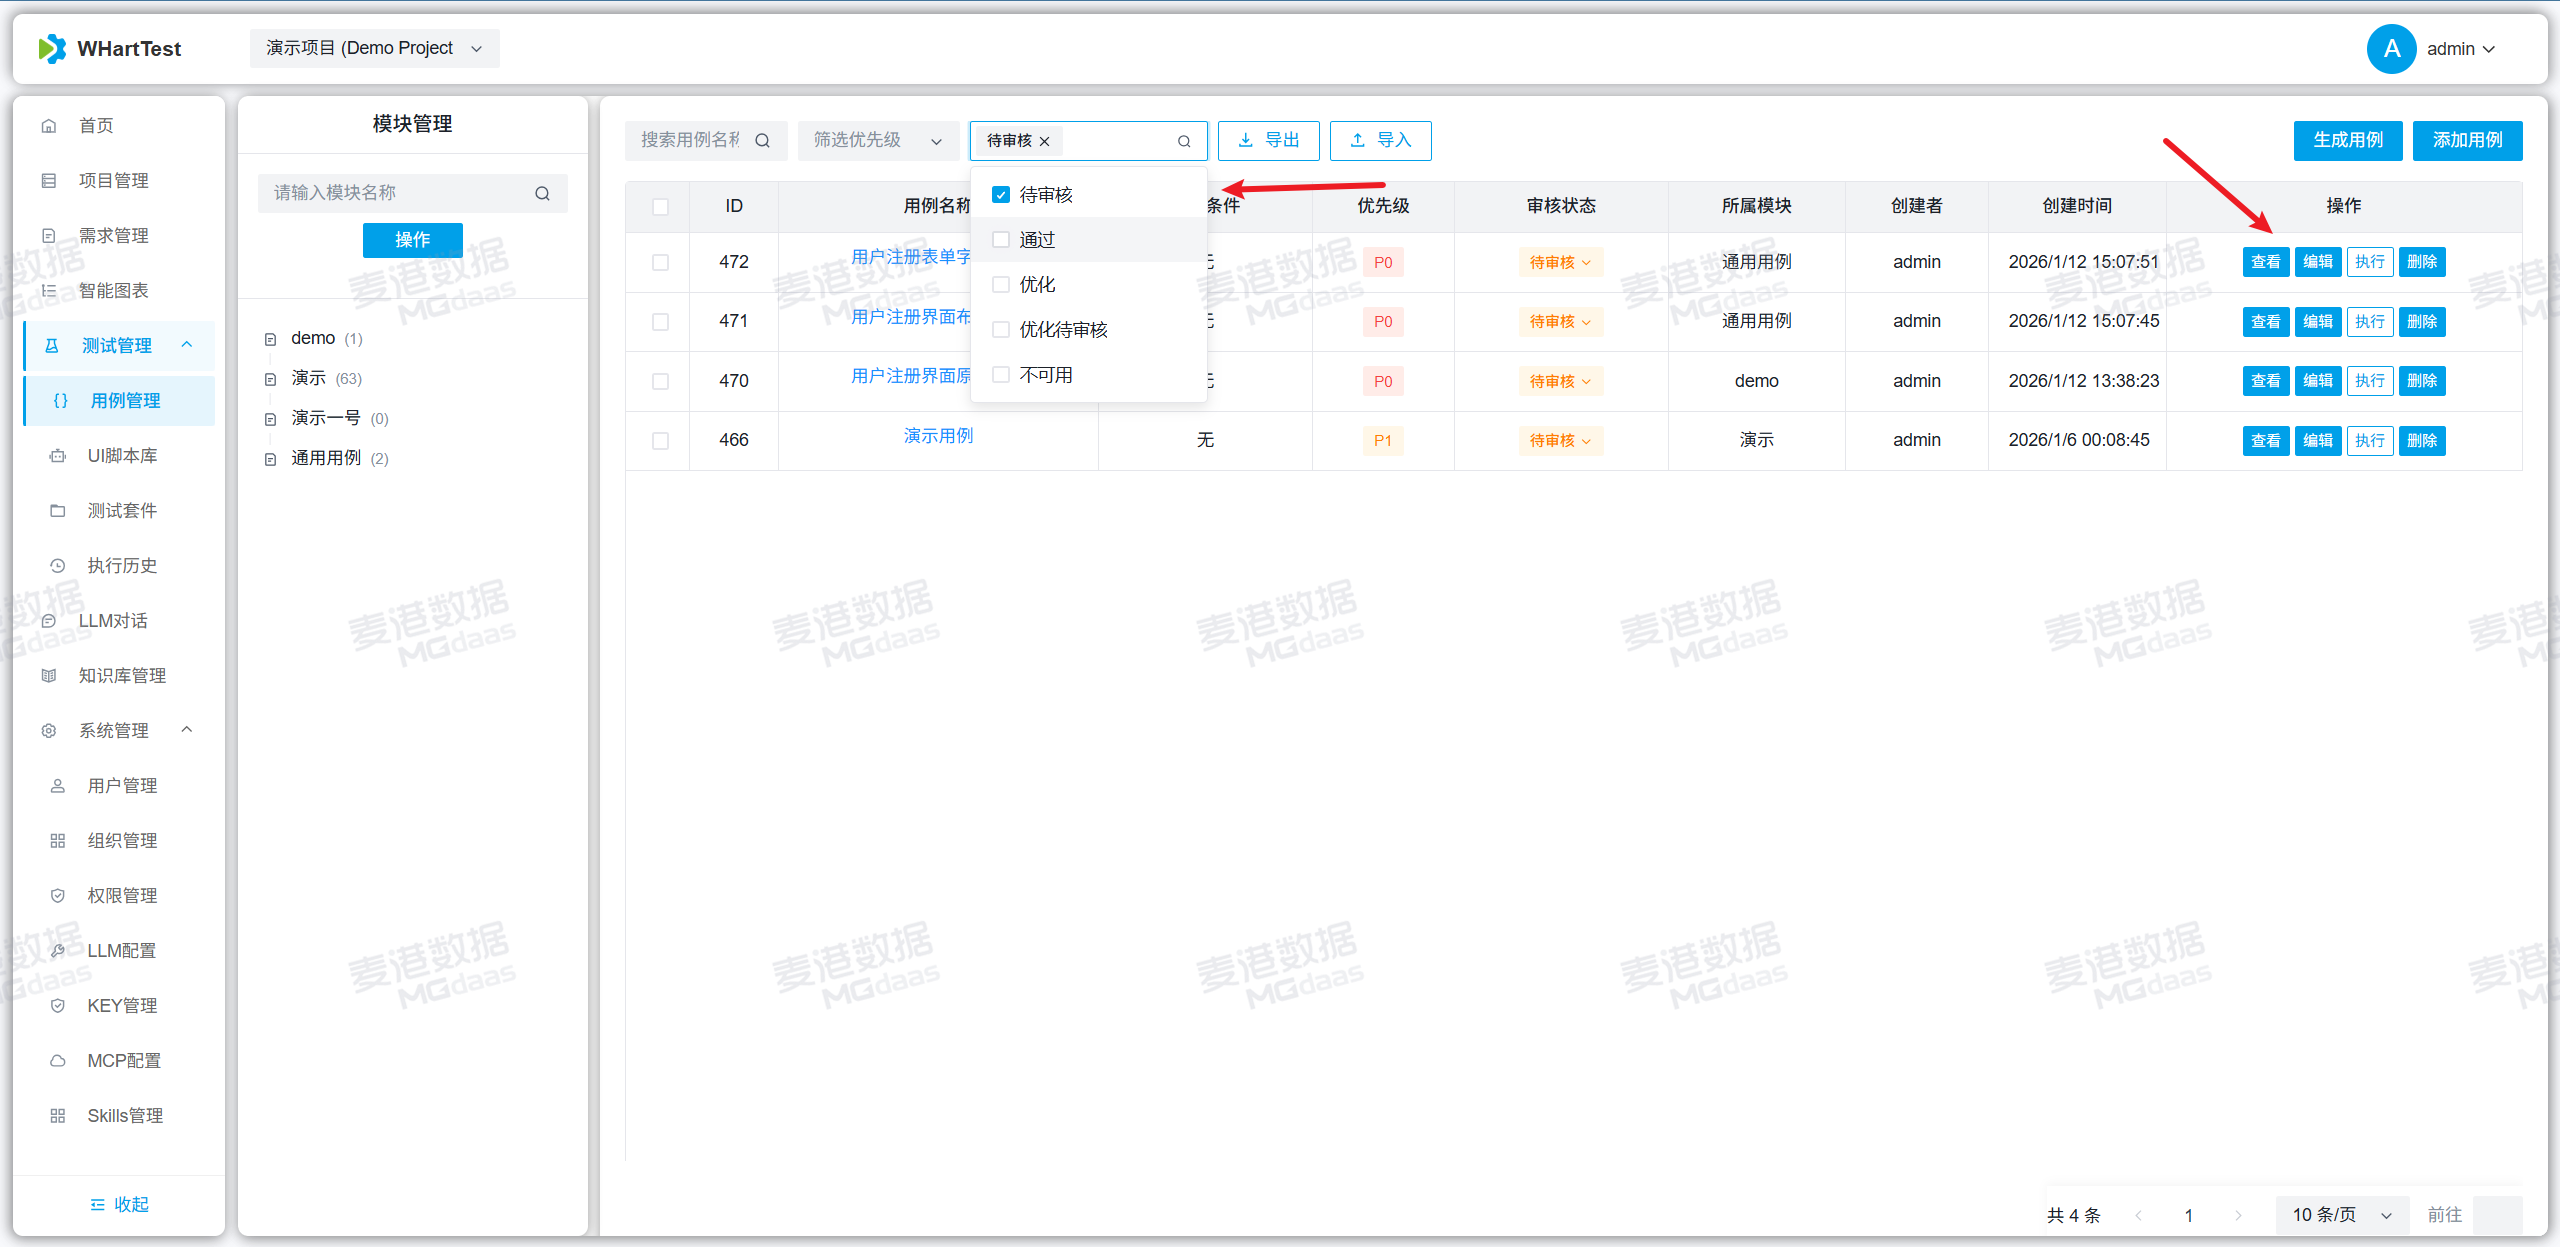The image size is (2560, 1247).
Task: Open the 演示项目 project dropdown
Action: click(x=374, y=49)
